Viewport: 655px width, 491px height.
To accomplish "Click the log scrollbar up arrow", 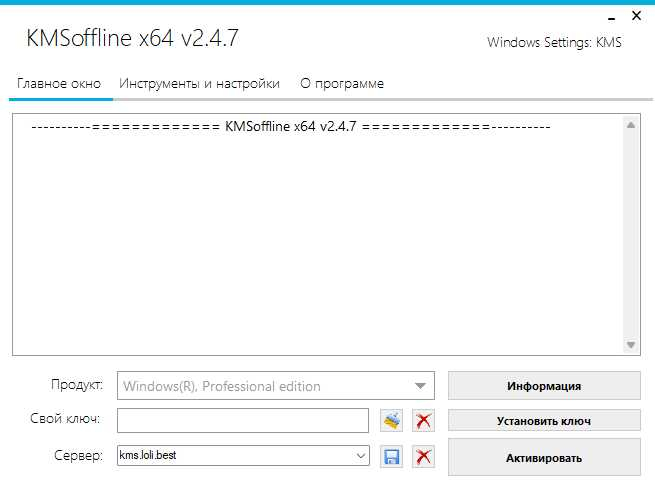I will coord(631,125).
